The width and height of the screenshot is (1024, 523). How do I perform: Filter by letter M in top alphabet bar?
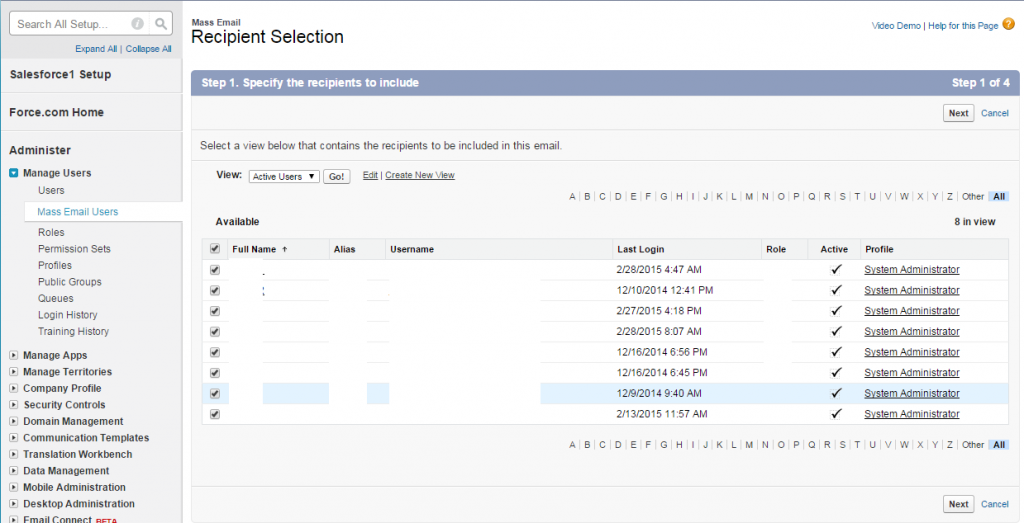(749, 197)
